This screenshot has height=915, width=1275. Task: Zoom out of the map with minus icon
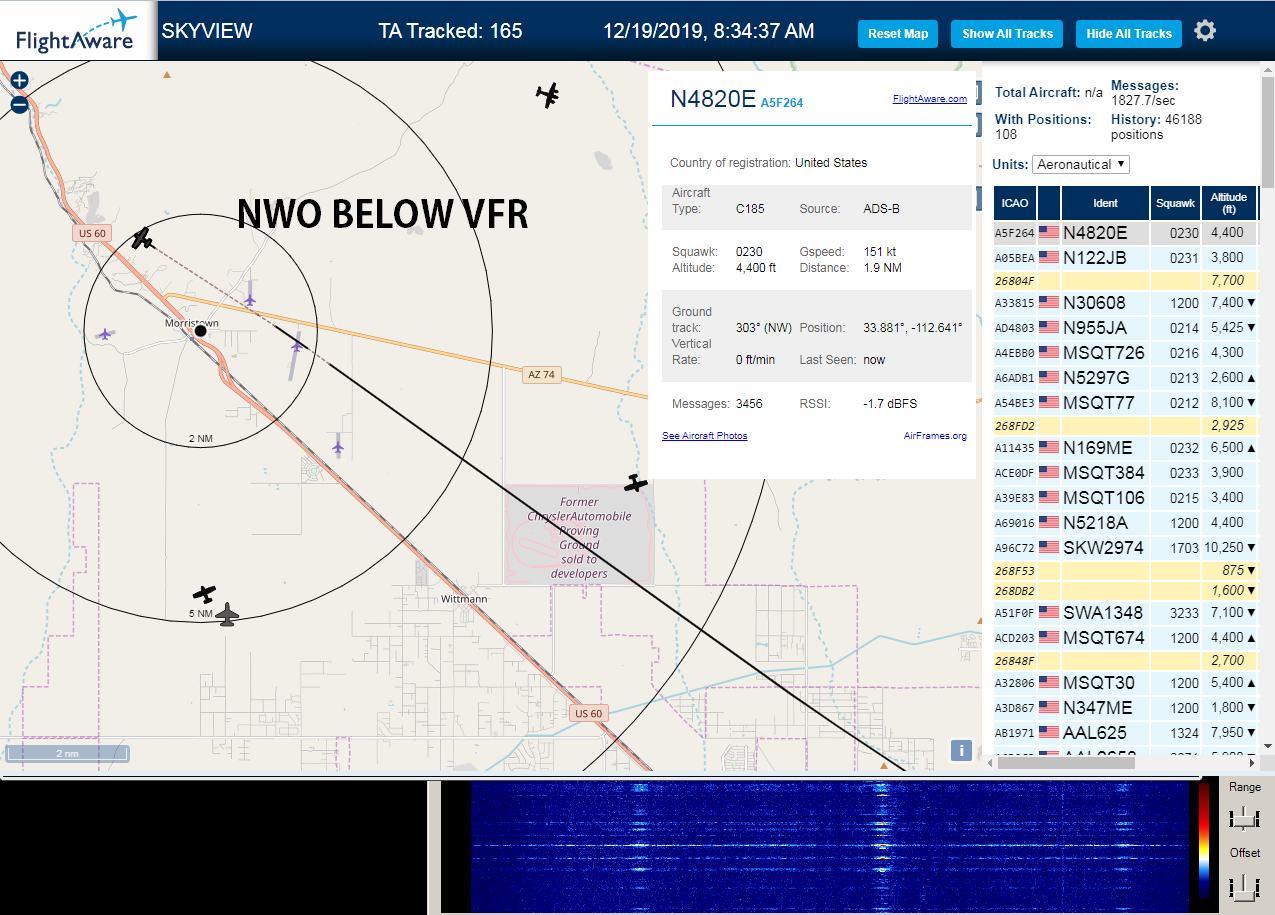click(19, 104)
